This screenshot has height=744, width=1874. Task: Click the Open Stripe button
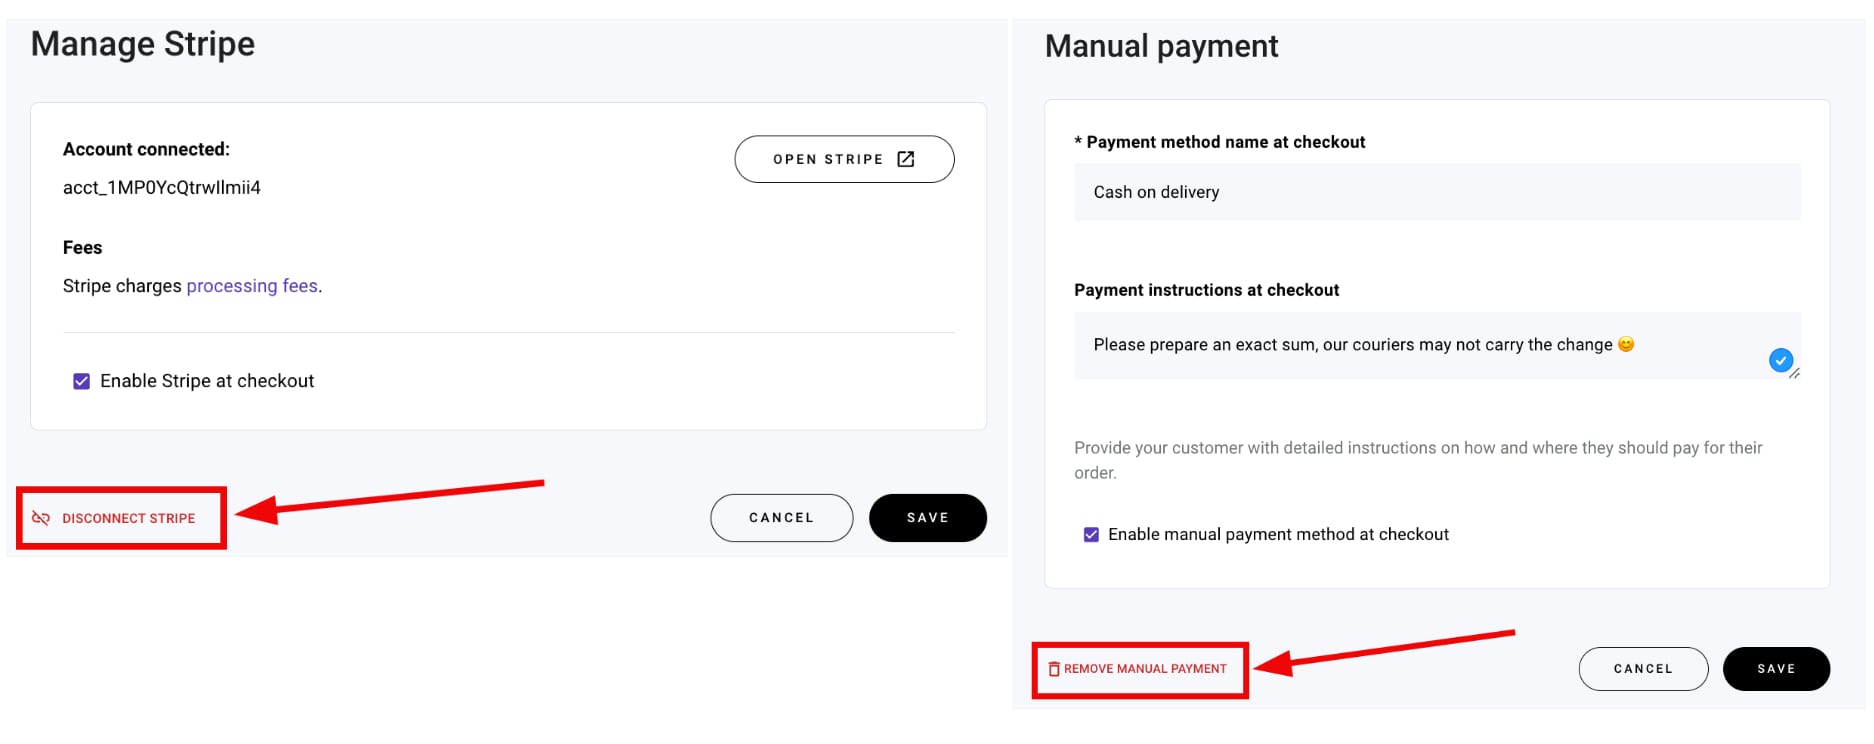tap(844, 158)
